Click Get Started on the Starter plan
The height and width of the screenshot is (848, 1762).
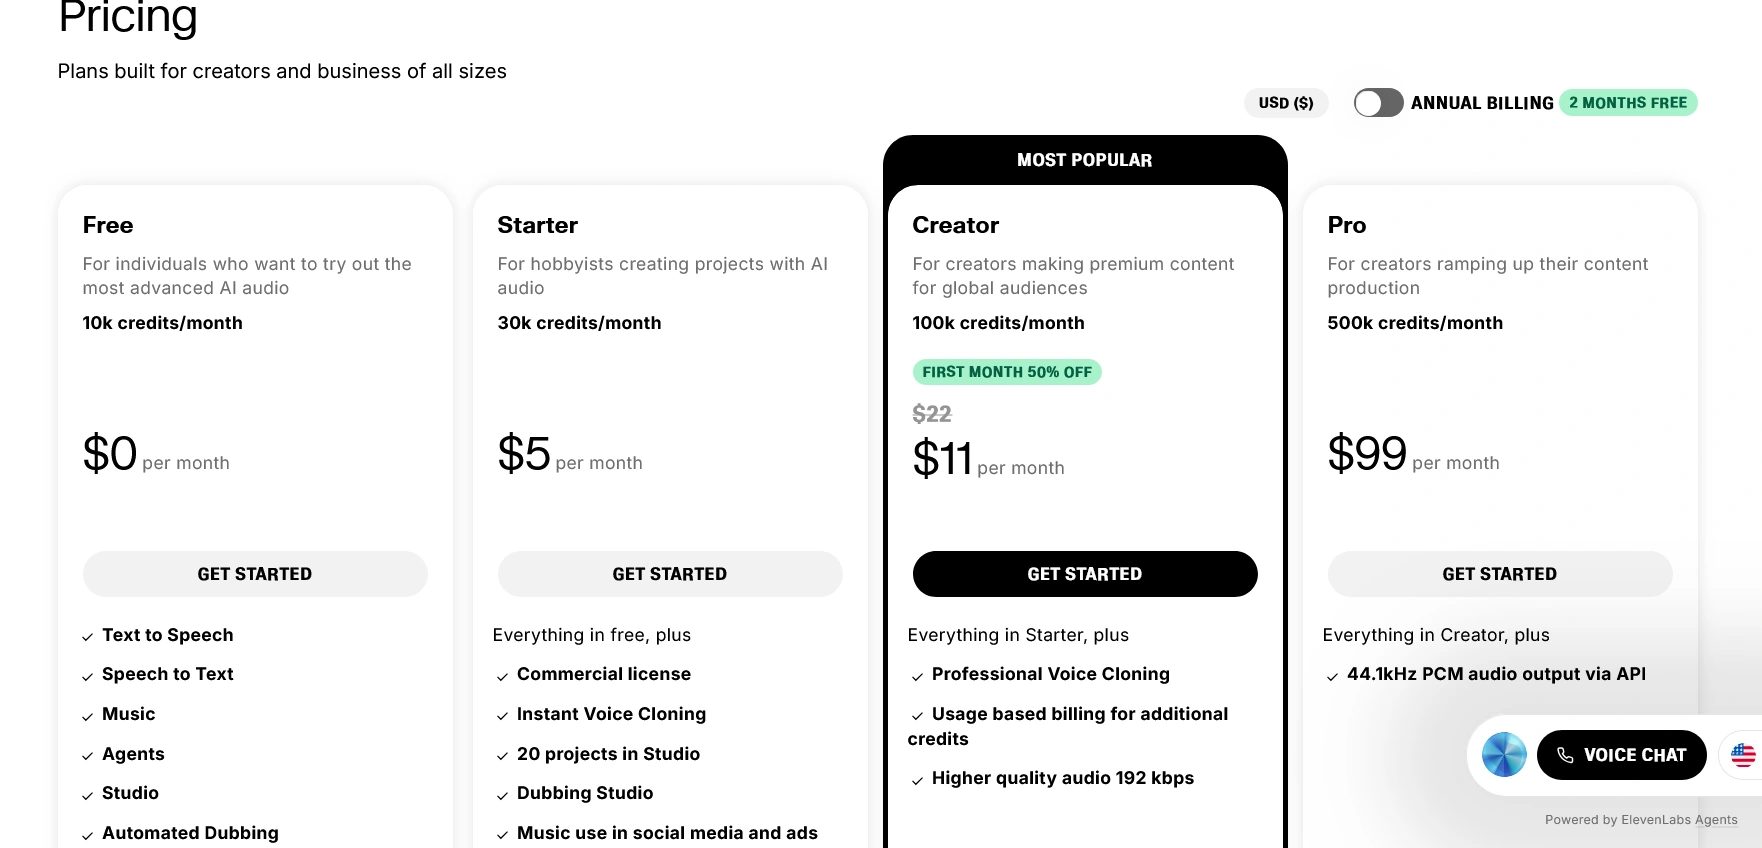(670, 574)
